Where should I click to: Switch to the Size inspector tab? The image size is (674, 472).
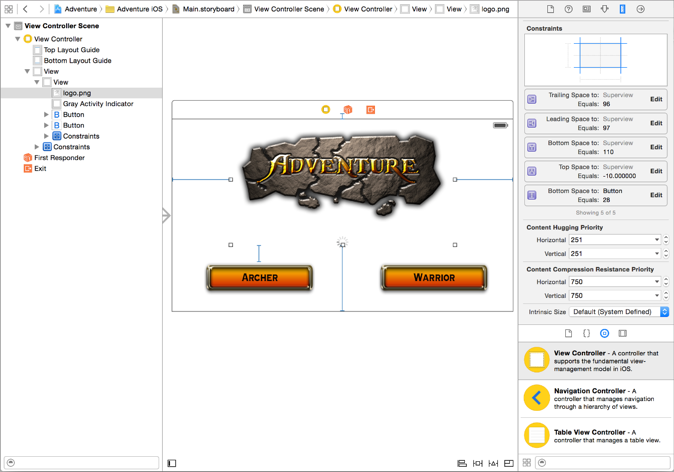[622, 9]
